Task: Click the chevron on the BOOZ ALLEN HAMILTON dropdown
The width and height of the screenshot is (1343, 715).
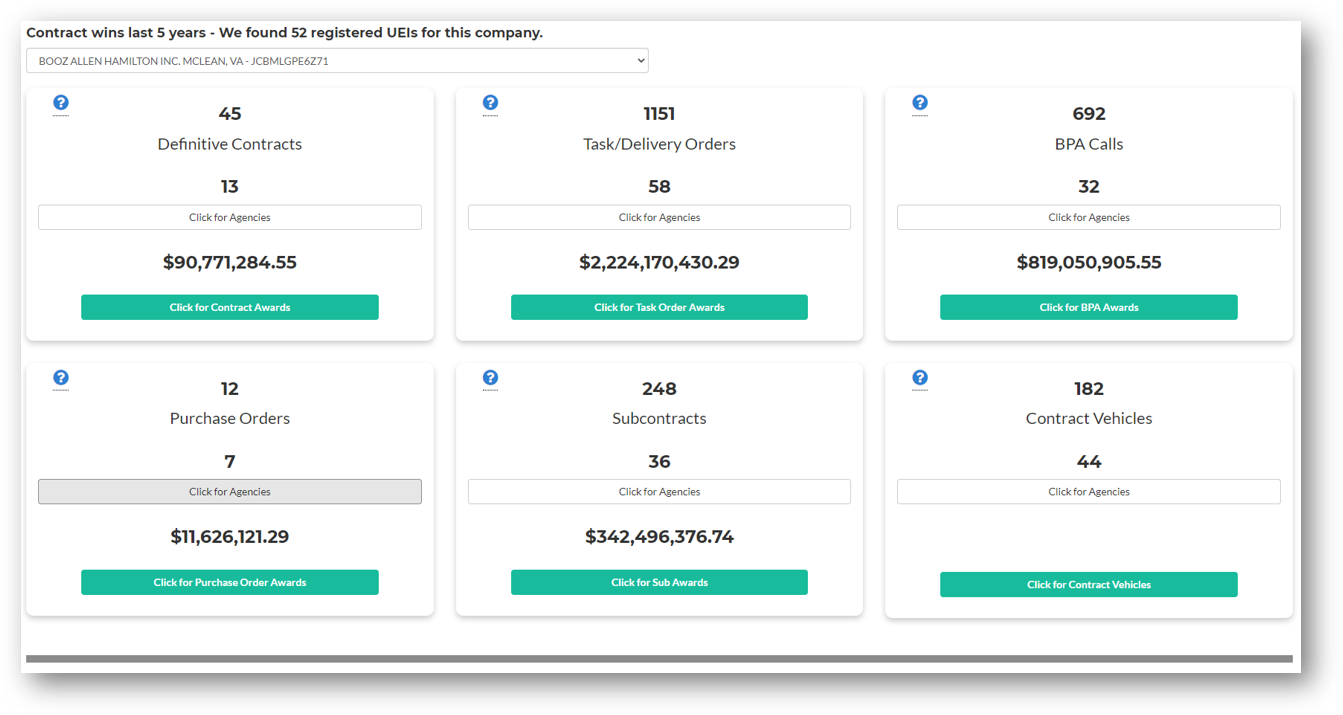Action: pos(639,60)
